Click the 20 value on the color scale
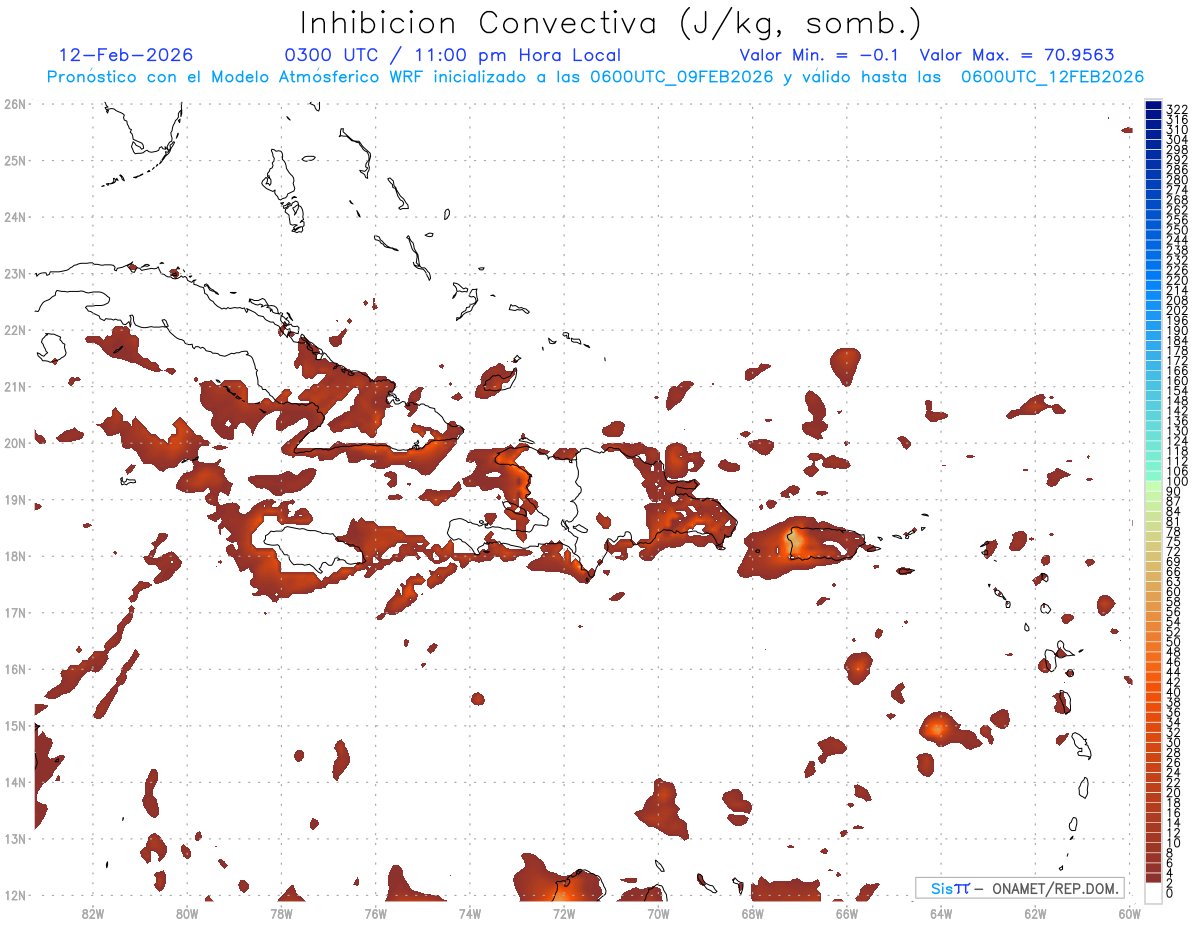The height and width of the screenshot is (927, 1200). pyautogui.click(x=1173, y=792)
